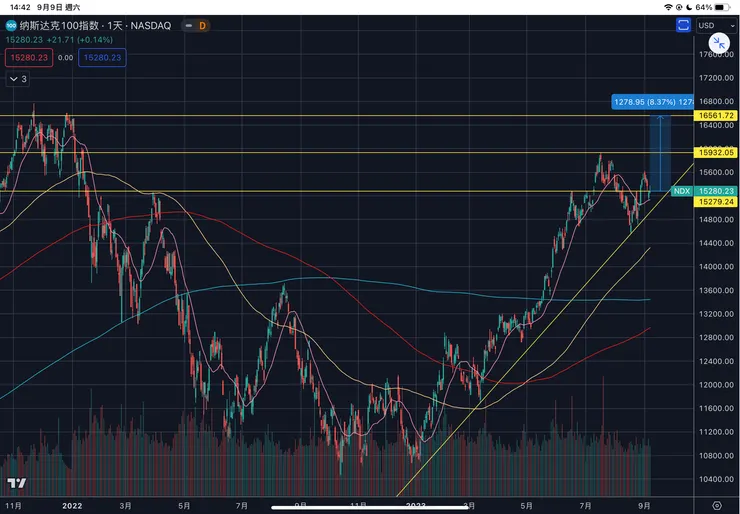This screenshot has height=514, width=740.
Task: Click the blue price range measurement box
Action: [x=660, y=153]
